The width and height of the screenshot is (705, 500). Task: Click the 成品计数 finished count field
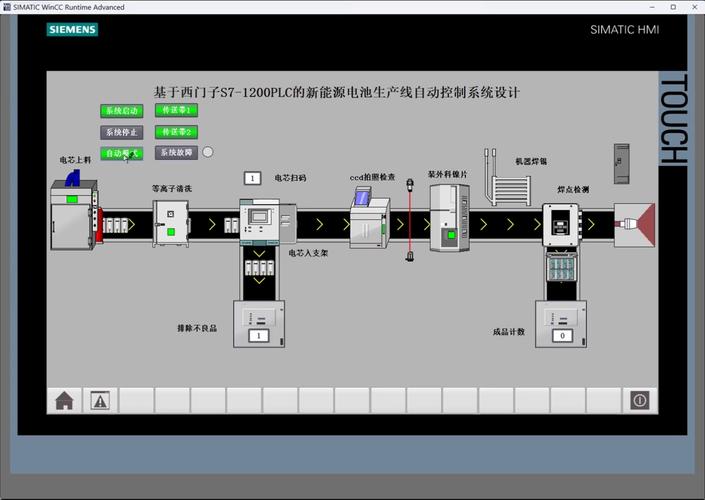pos(562,336)
